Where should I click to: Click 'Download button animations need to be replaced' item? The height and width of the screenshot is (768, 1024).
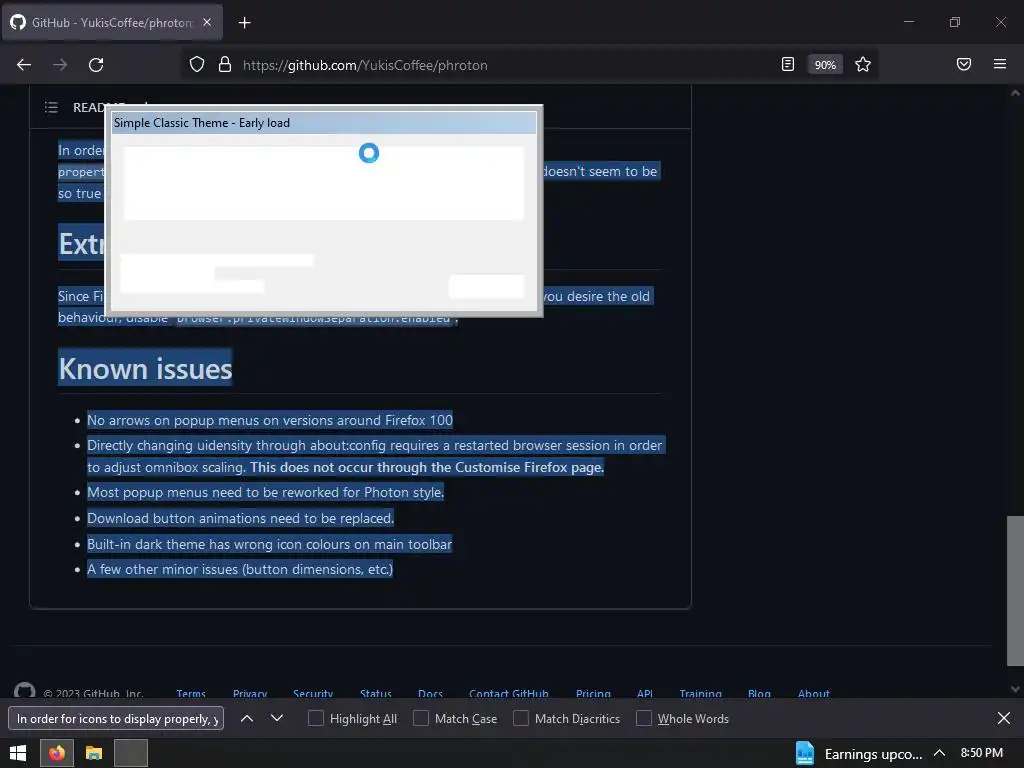point(240,518)
